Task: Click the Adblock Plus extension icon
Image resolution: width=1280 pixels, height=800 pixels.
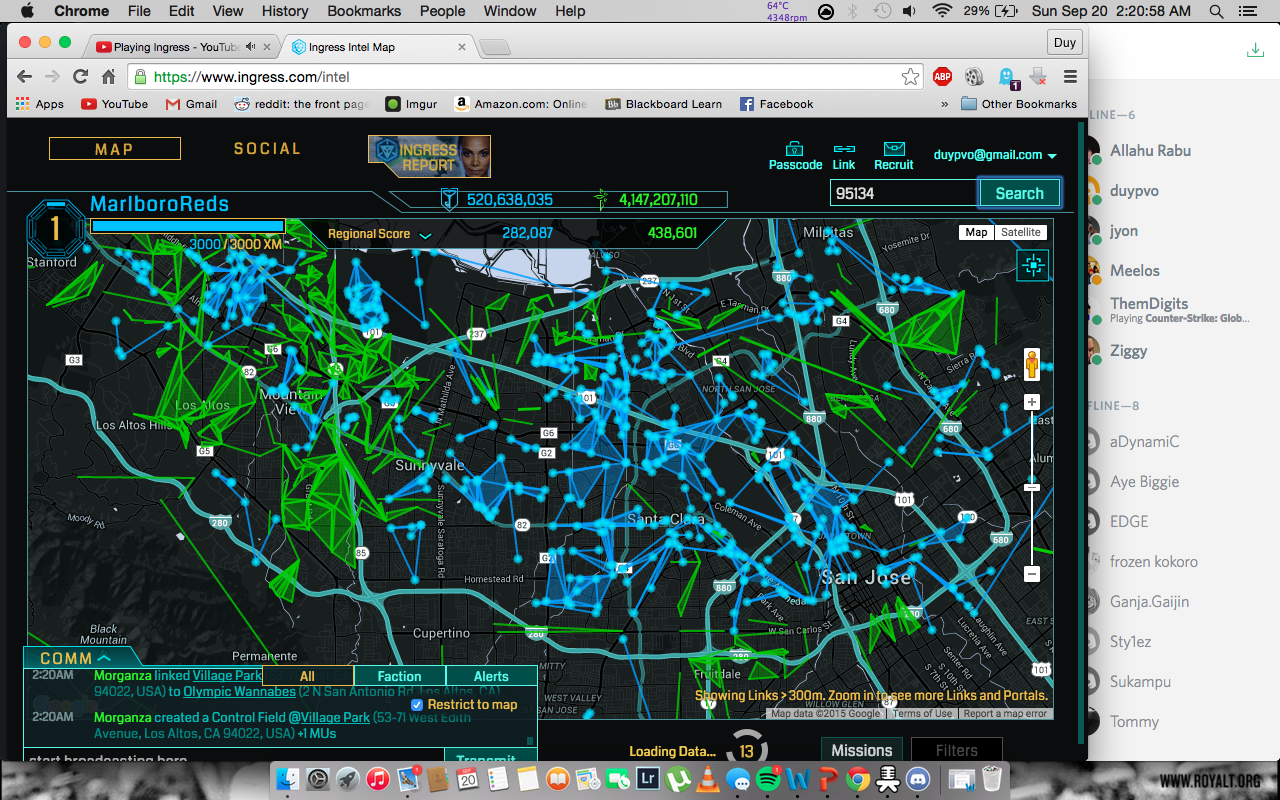Action: click(x=942, y=77)
